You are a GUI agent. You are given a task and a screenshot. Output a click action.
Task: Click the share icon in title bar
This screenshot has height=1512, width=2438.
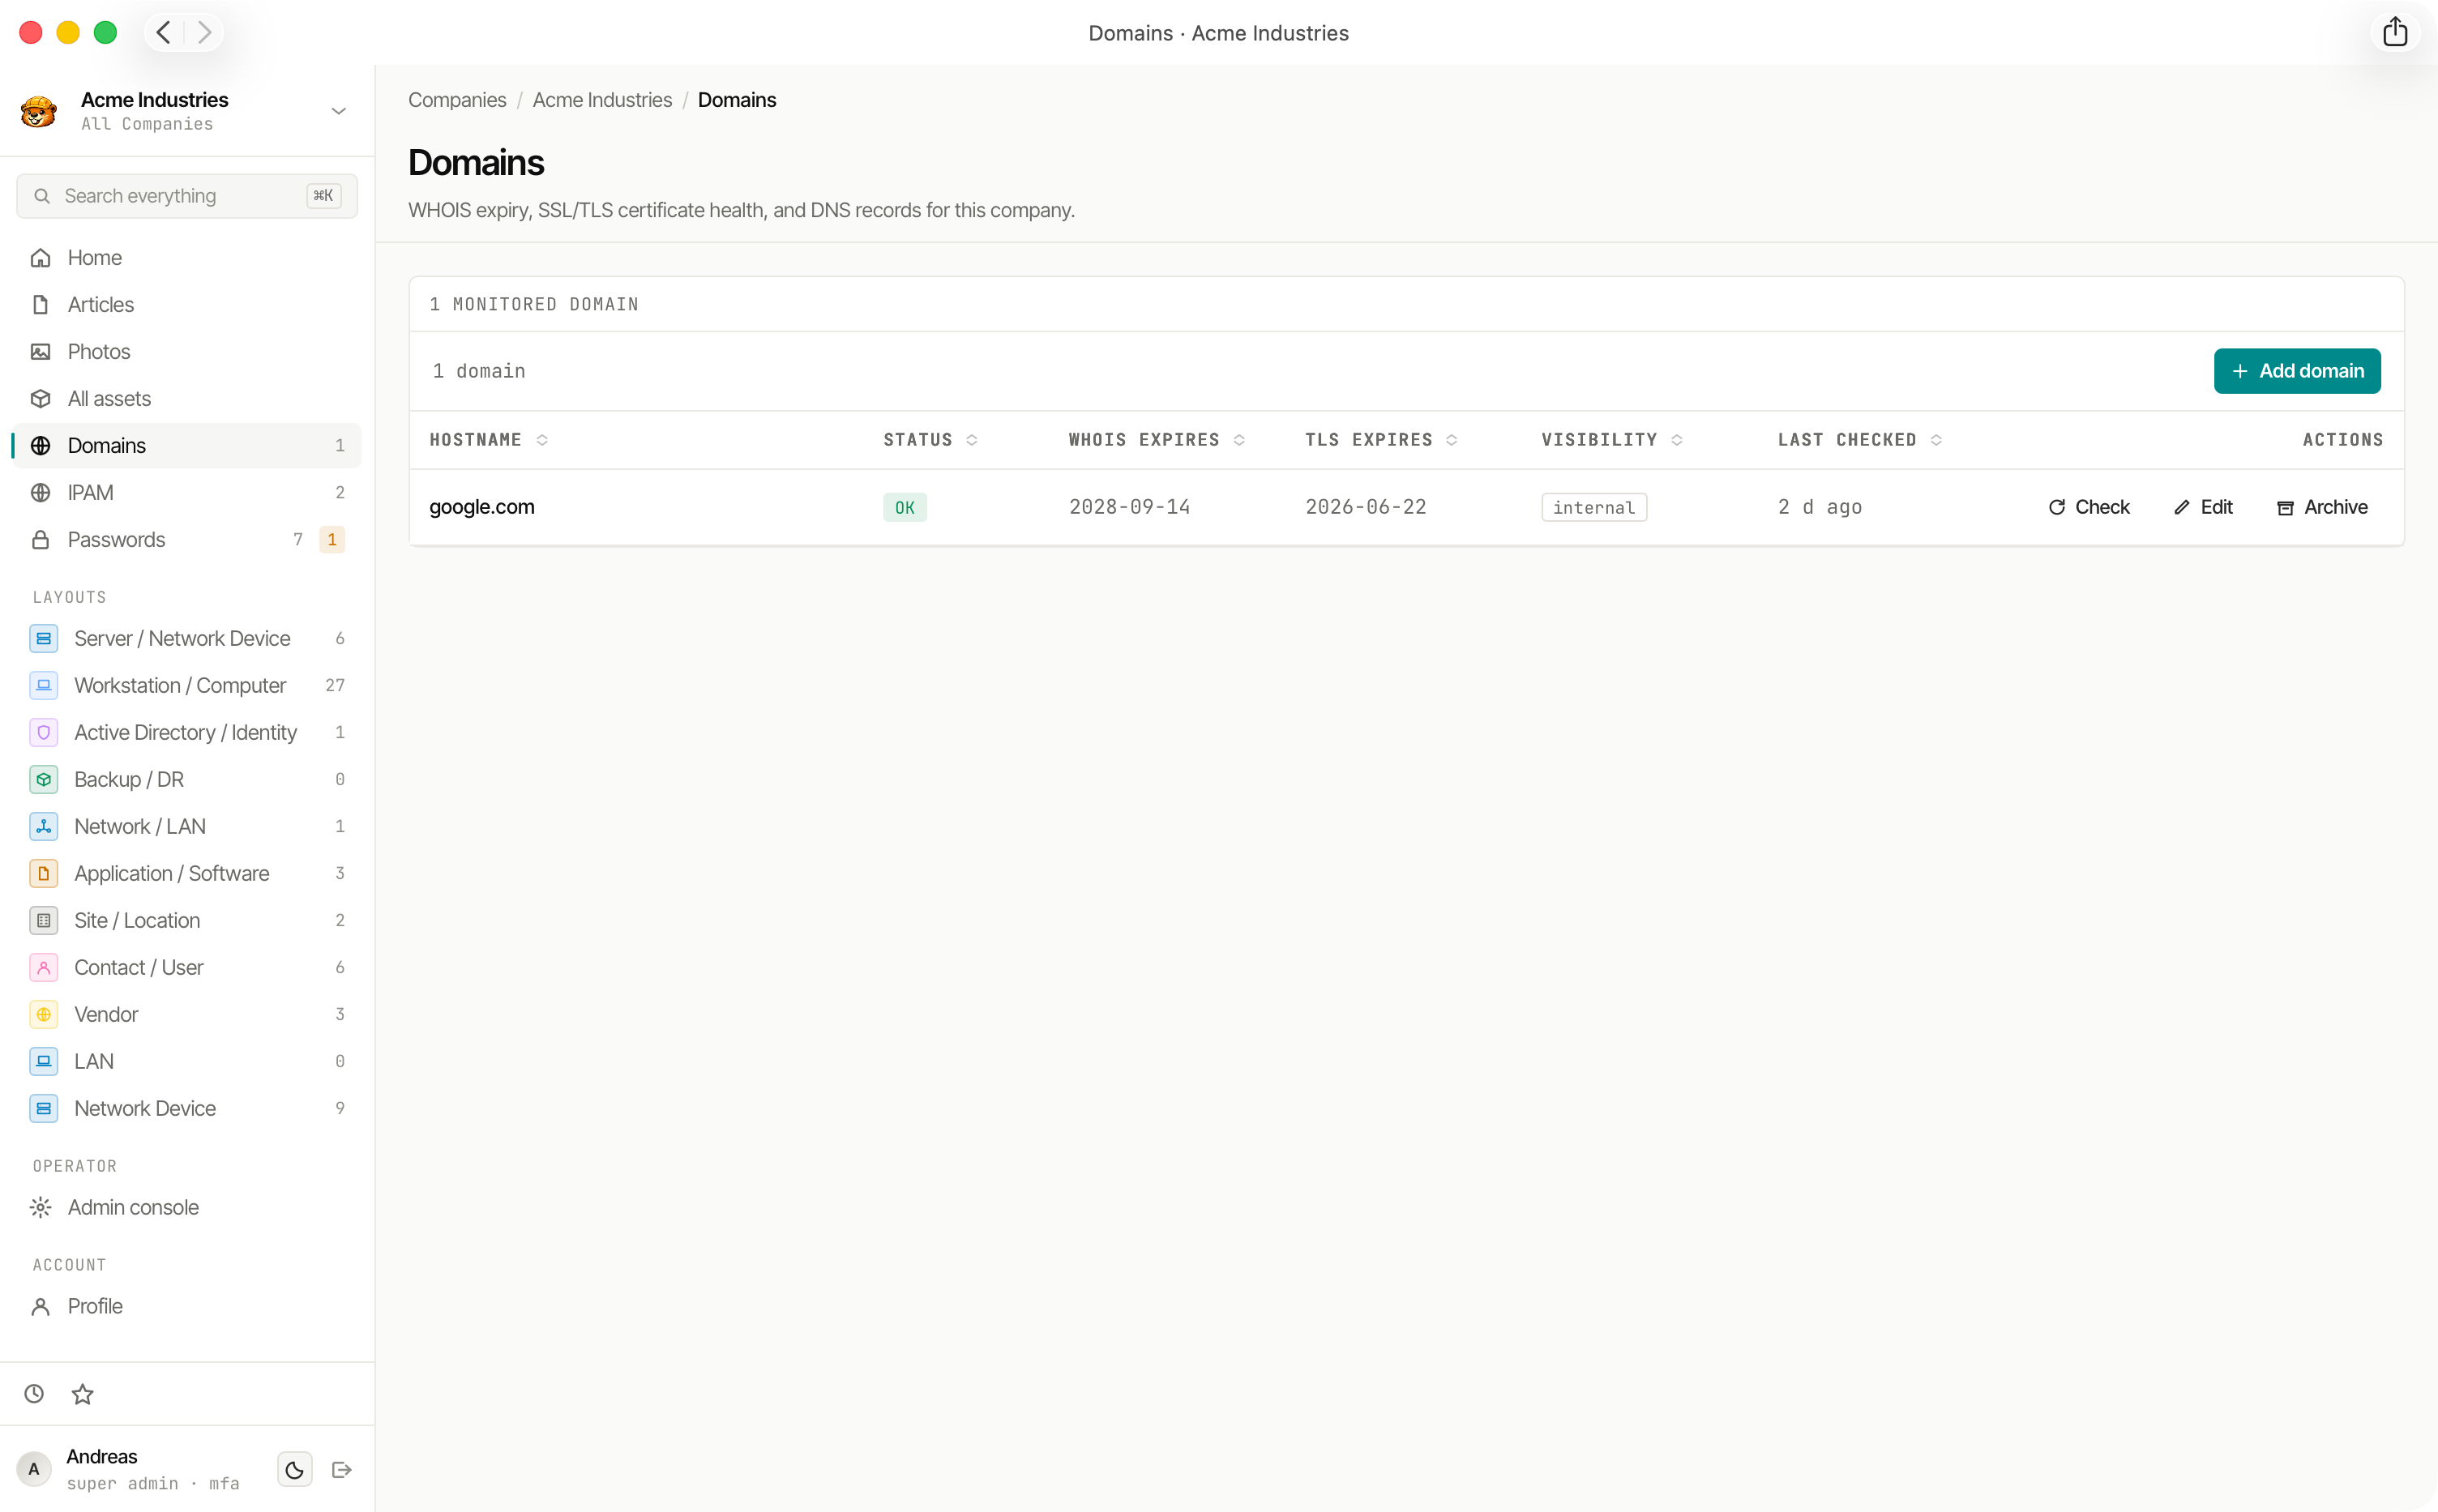coord(2395,32)
